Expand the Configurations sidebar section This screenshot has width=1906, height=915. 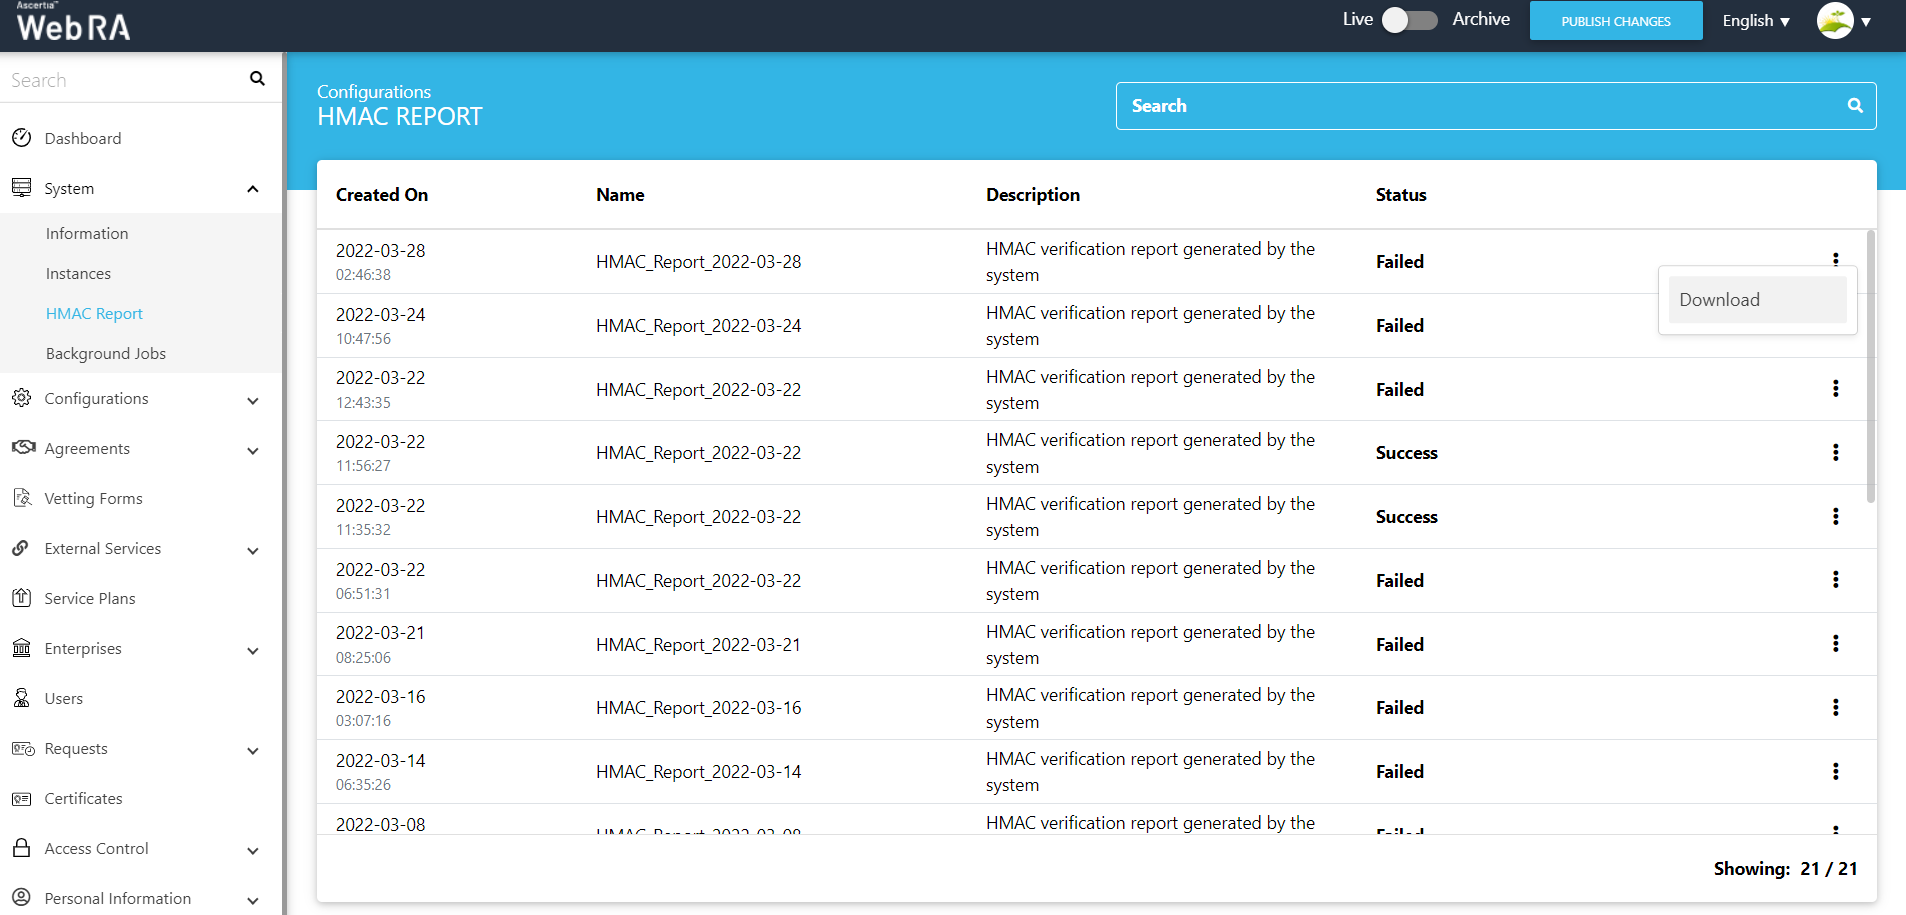[253, 400]
